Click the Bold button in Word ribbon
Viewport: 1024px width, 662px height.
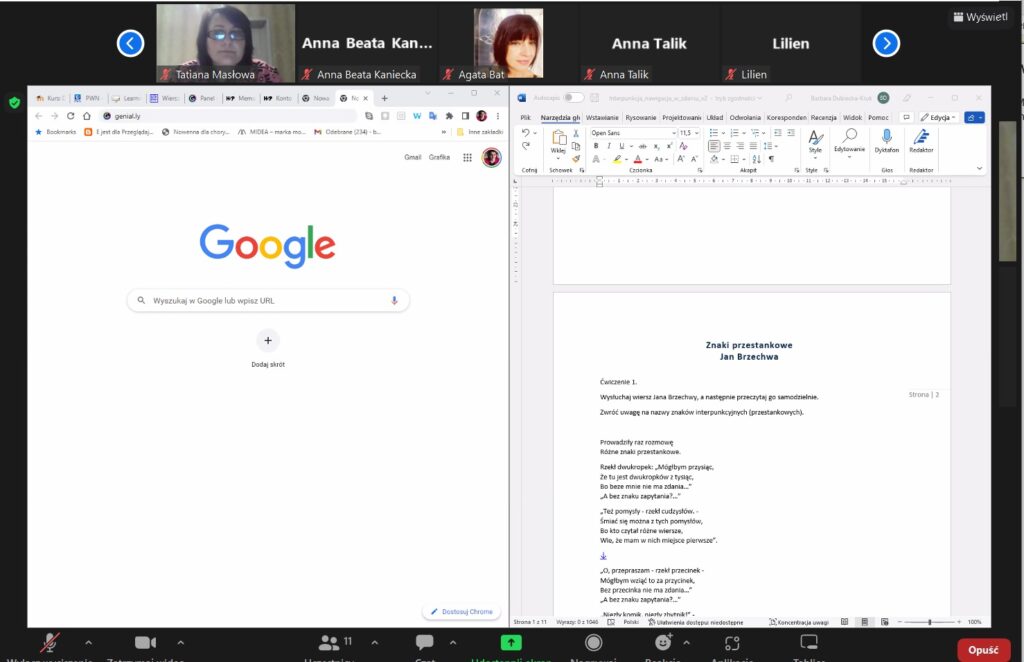click(595, 146)
